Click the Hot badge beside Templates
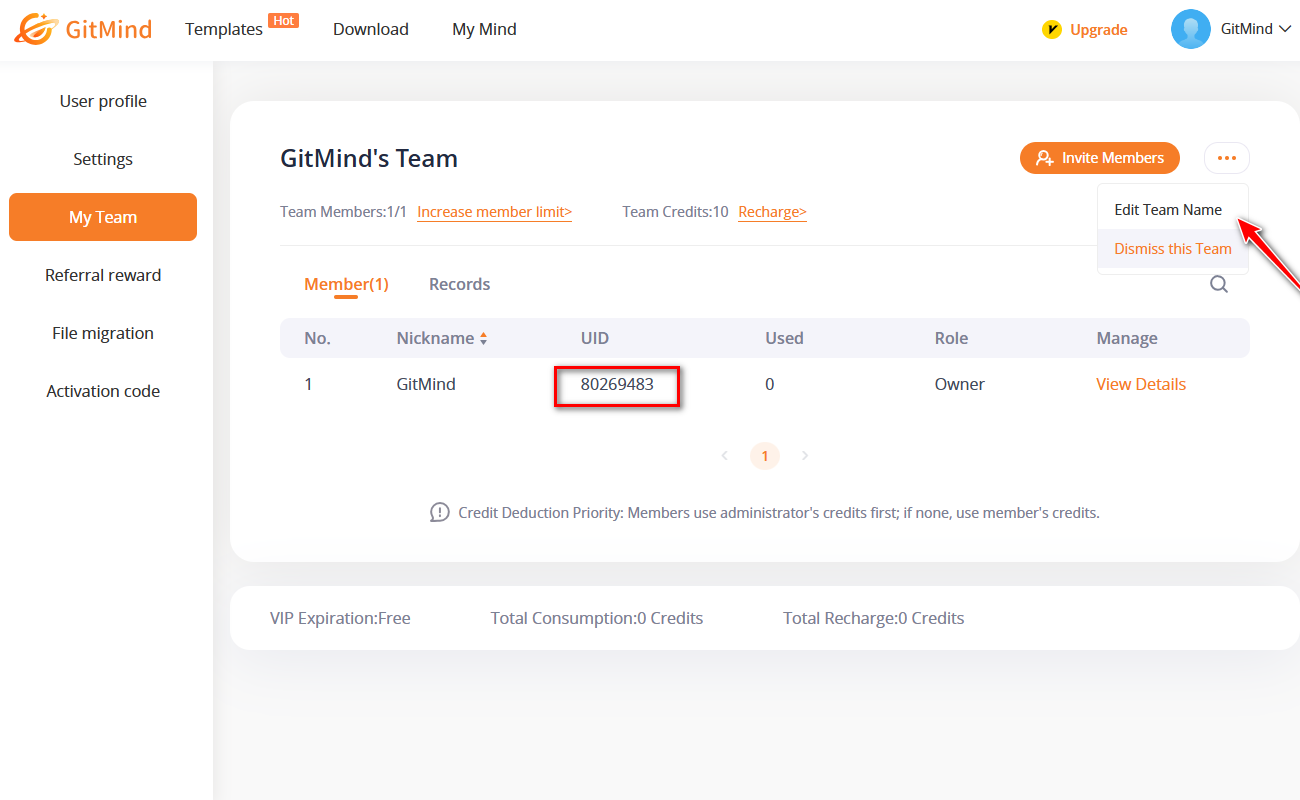Screen dimensions: 1300x800 point(284,20)
